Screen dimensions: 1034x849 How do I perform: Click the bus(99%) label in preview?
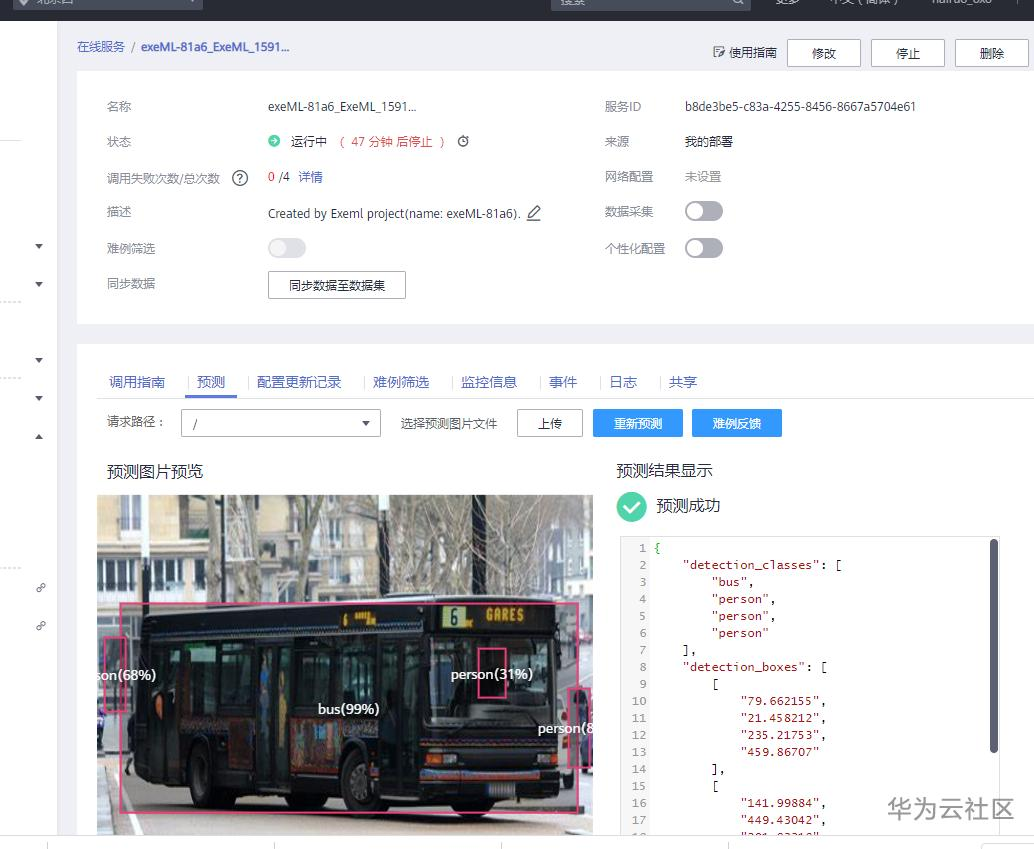pyautogui.click(x=348, y=709)
